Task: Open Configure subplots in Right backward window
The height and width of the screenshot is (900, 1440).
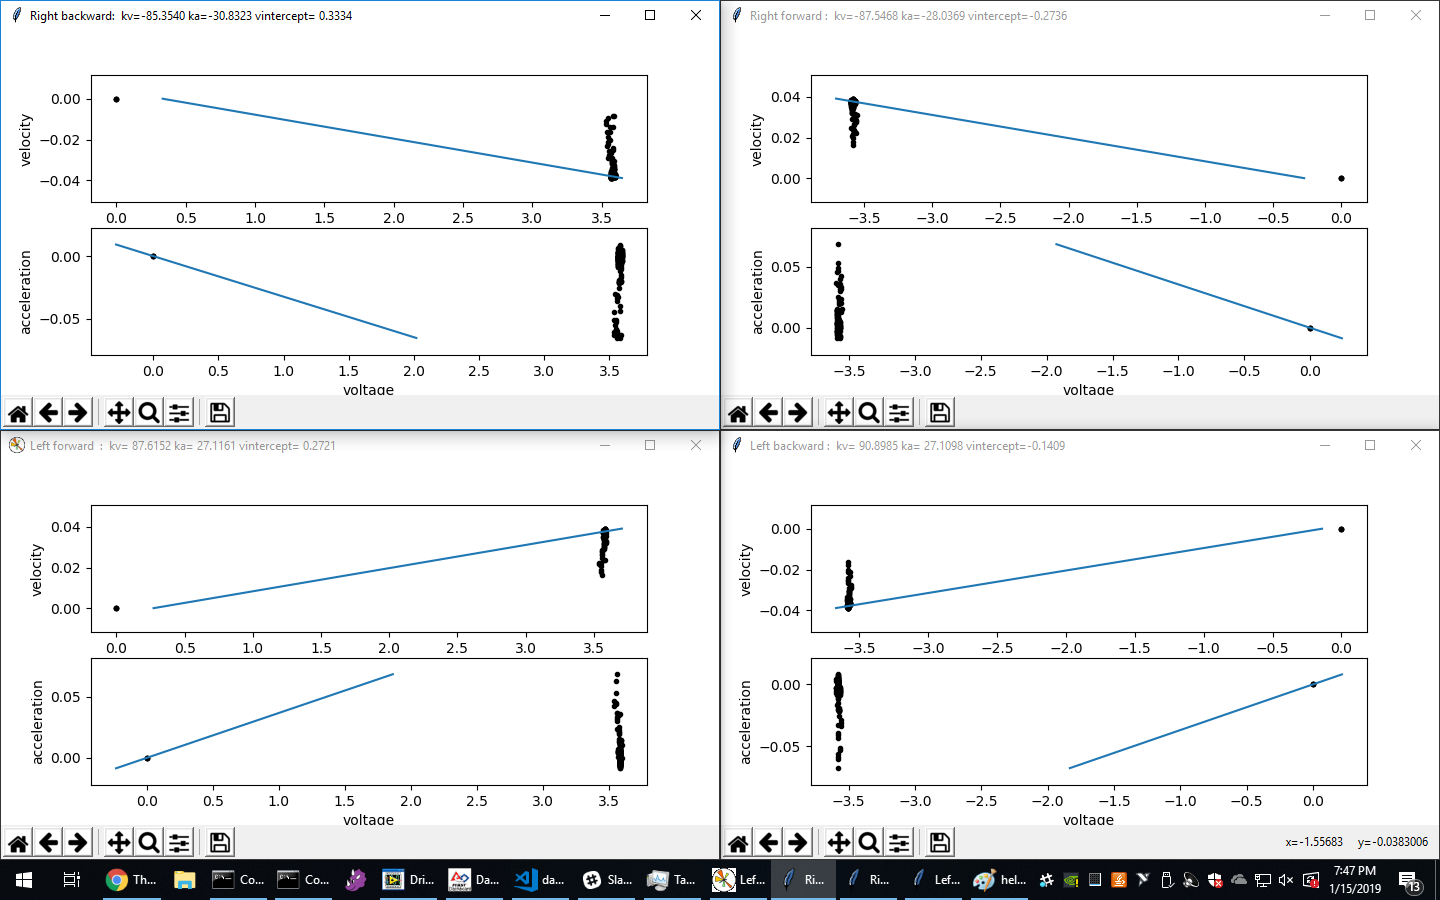Action: click(x=179, y=413)
